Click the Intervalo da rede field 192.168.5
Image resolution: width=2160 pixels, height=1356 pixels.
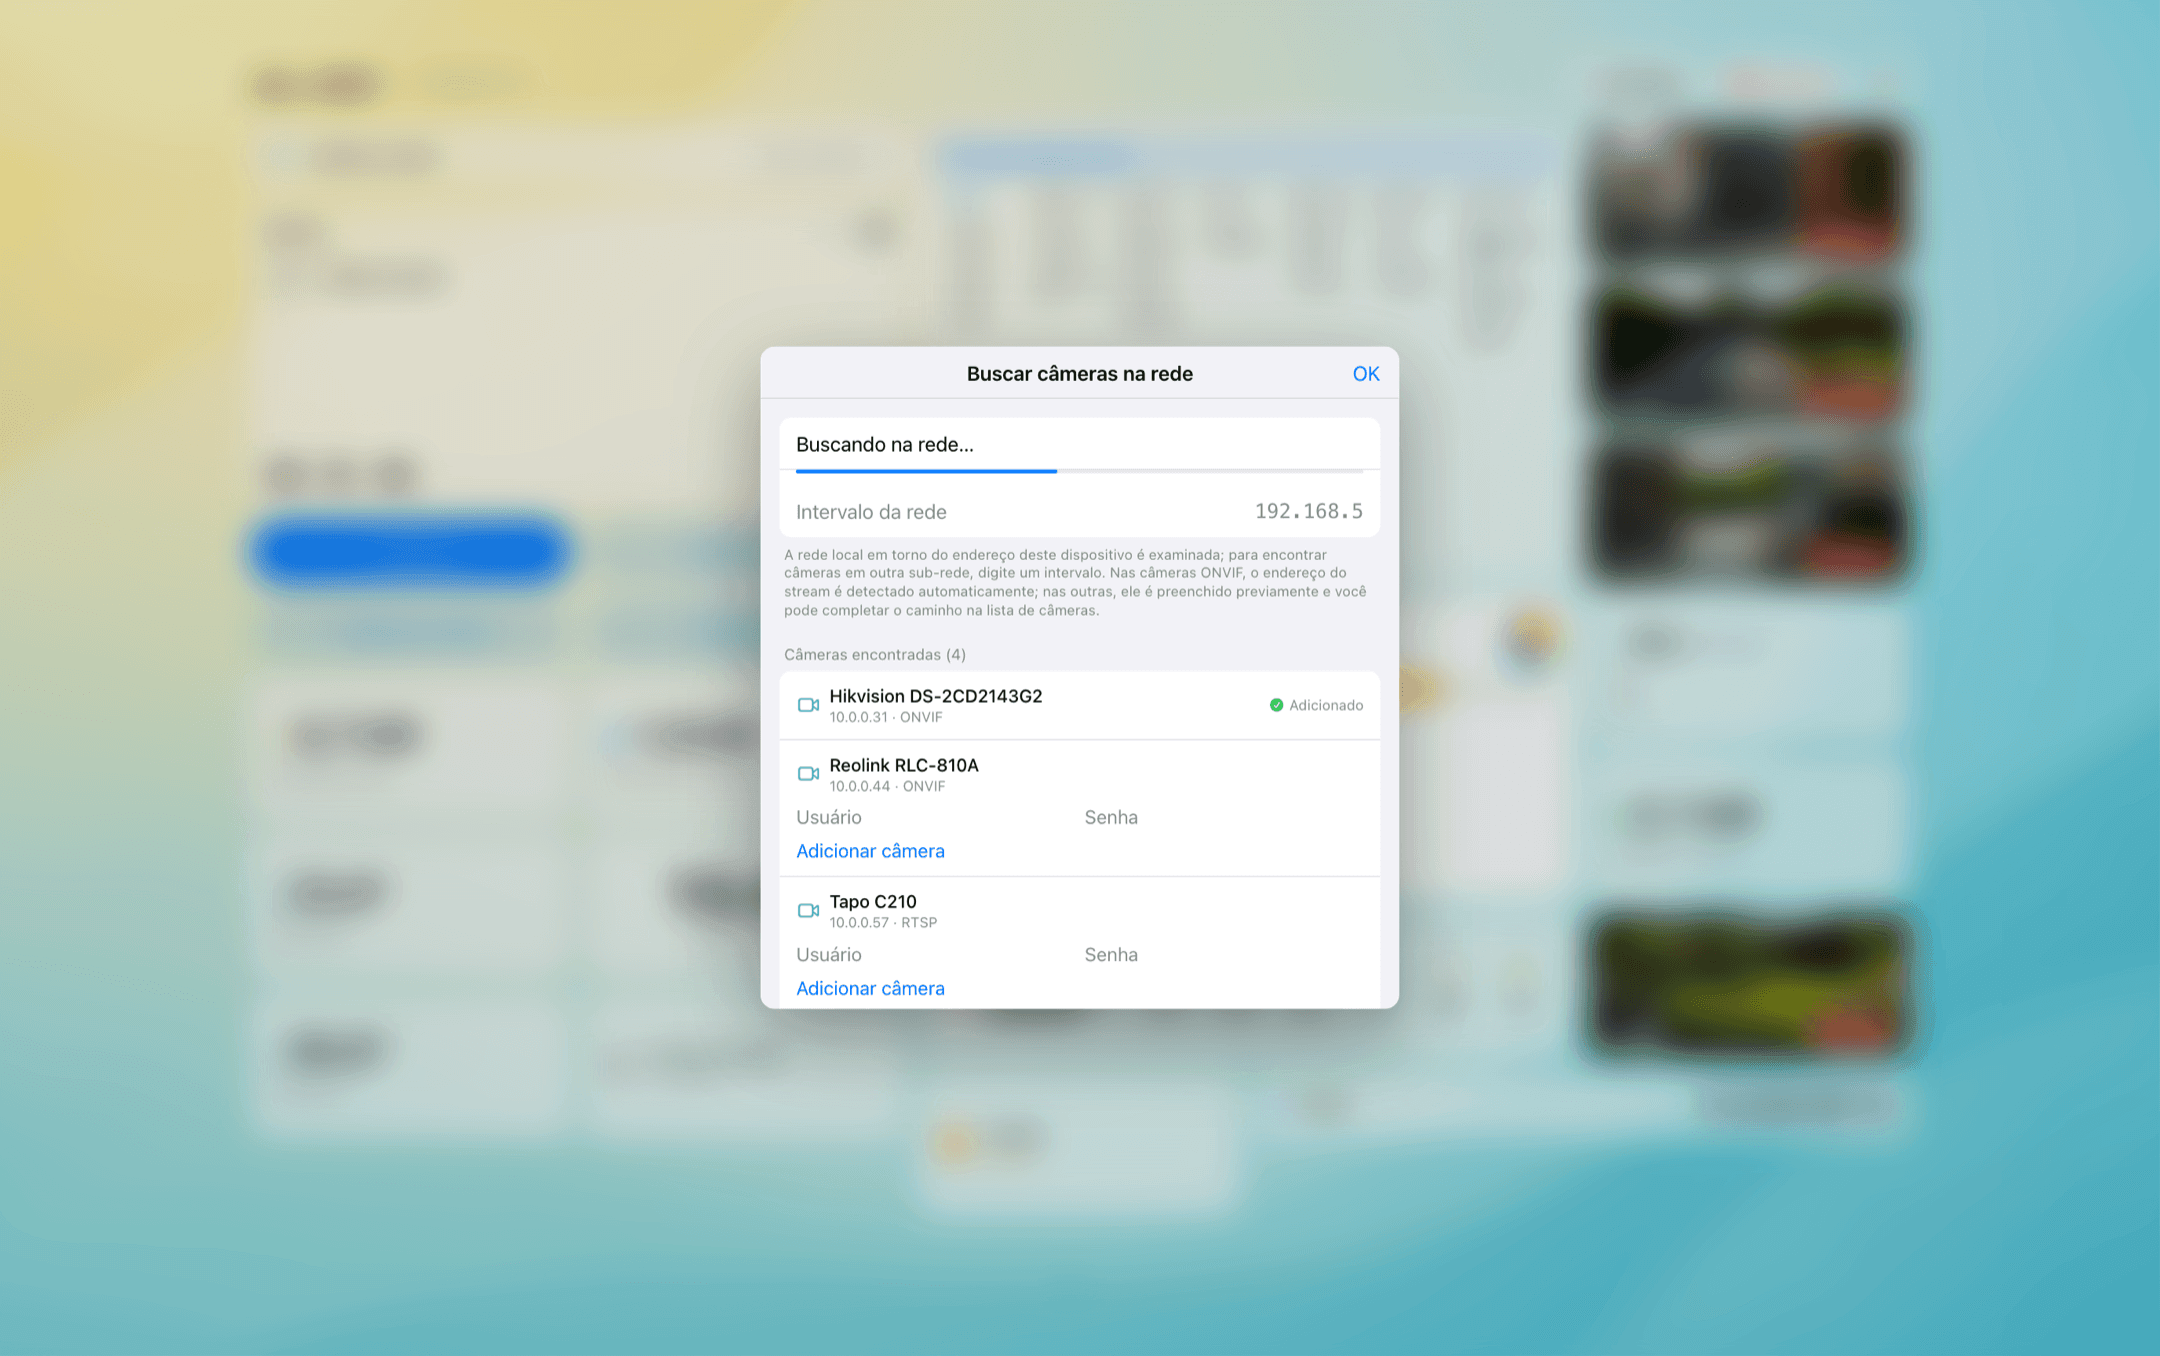[1079, 512]
